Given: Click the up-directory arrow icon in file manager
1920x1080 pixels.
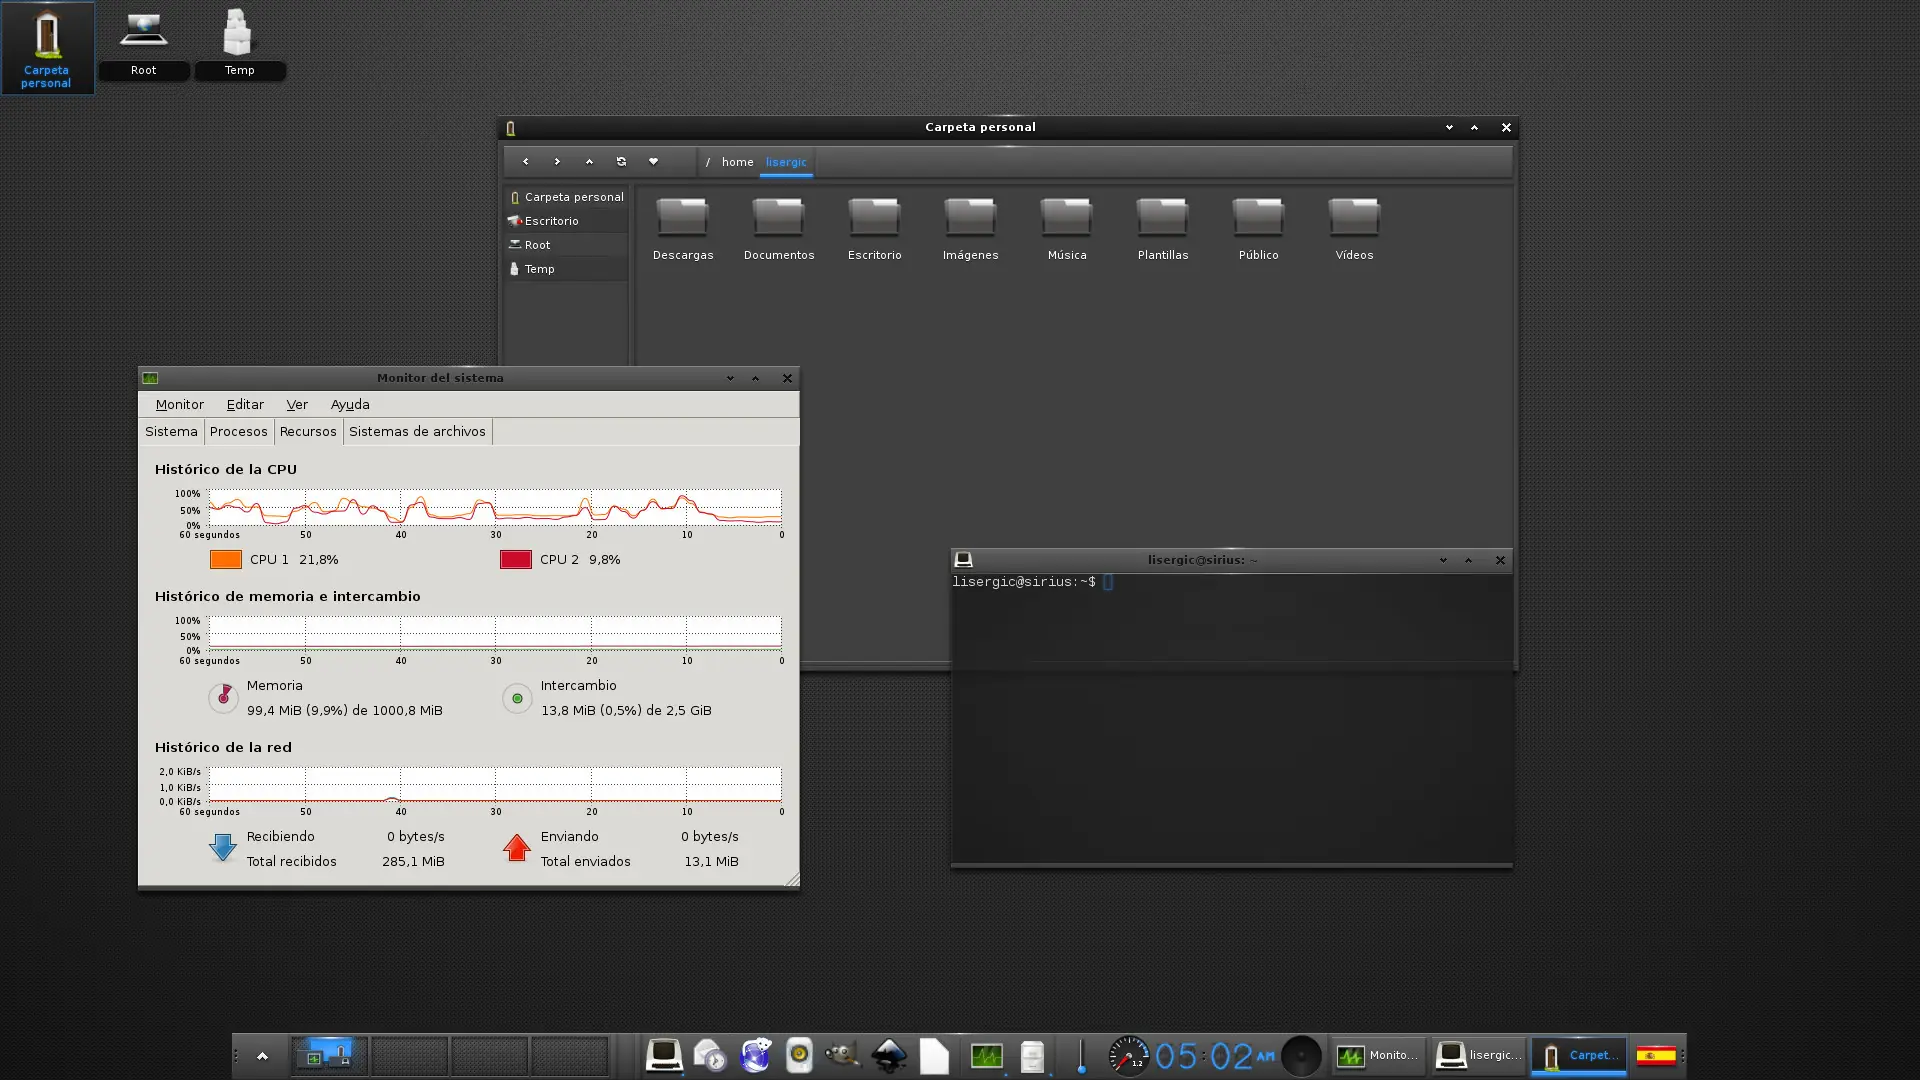Looking at the screenshot, I should [x=589, y=161].
